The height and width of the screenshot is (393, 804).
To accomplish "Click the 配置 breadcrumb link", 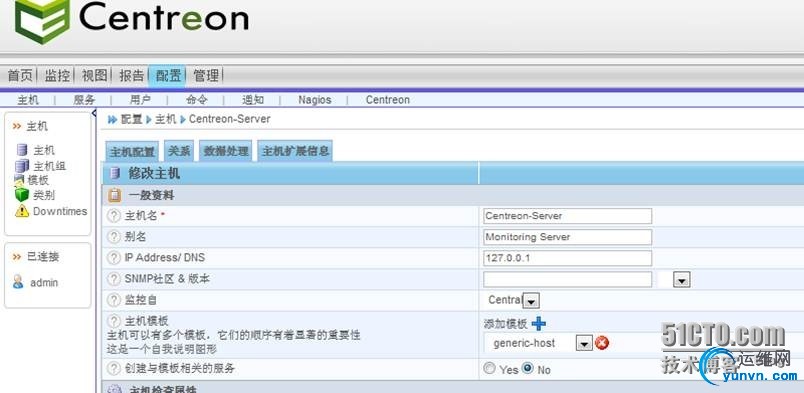I will (x=131, y=120).
